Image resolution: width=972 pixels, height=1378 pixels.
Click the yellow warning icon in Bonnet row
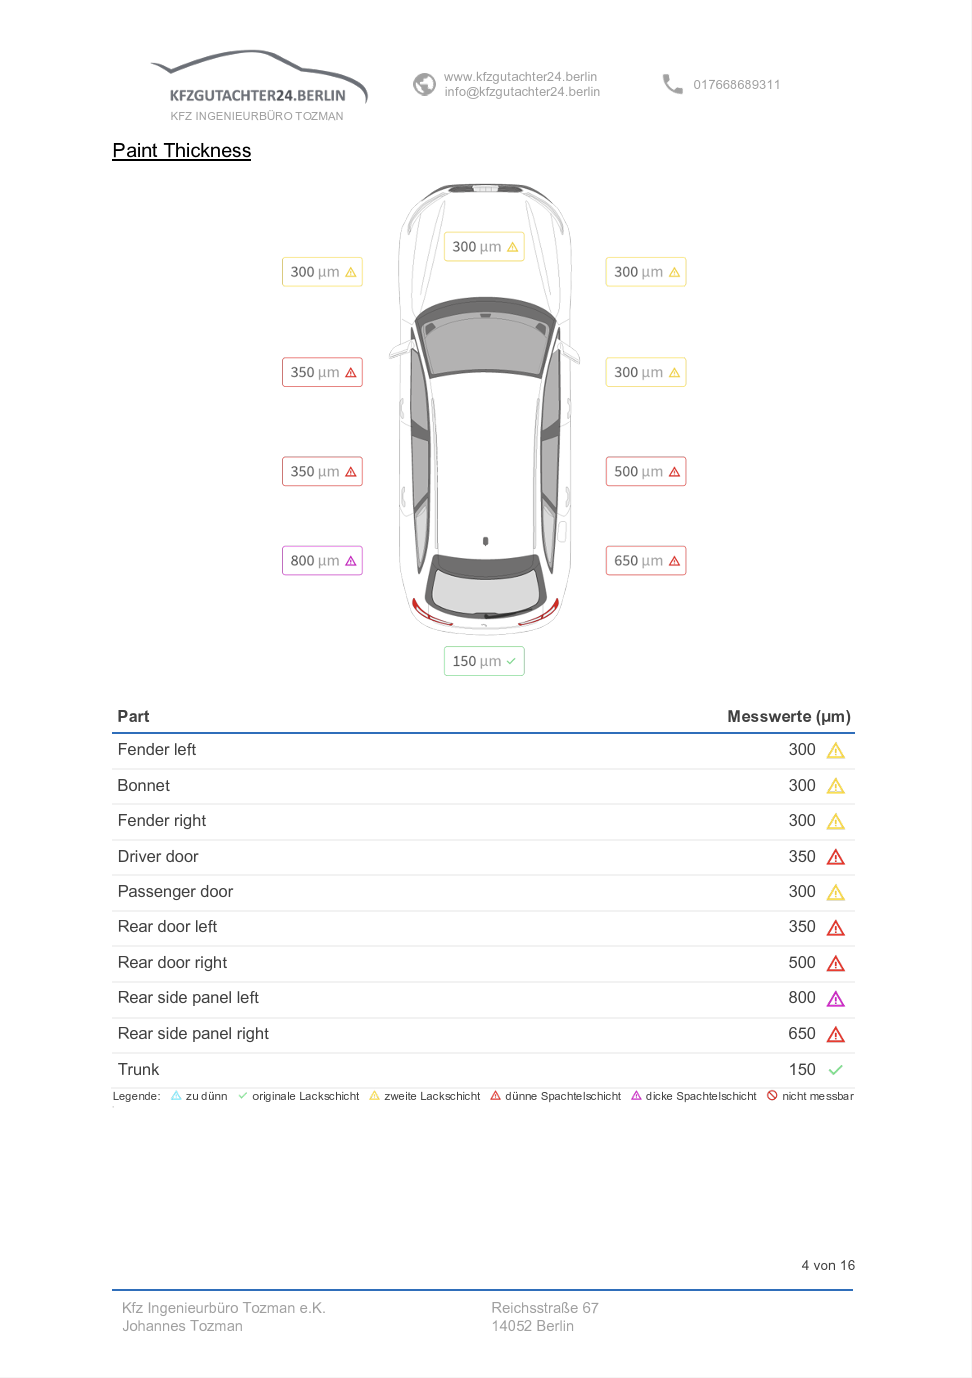point(836,786)
